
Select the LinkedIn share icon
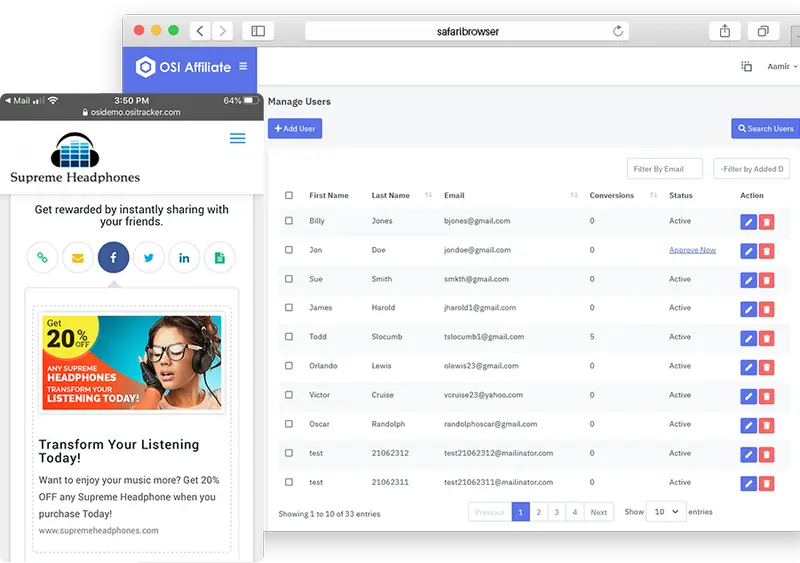(184, 258)
